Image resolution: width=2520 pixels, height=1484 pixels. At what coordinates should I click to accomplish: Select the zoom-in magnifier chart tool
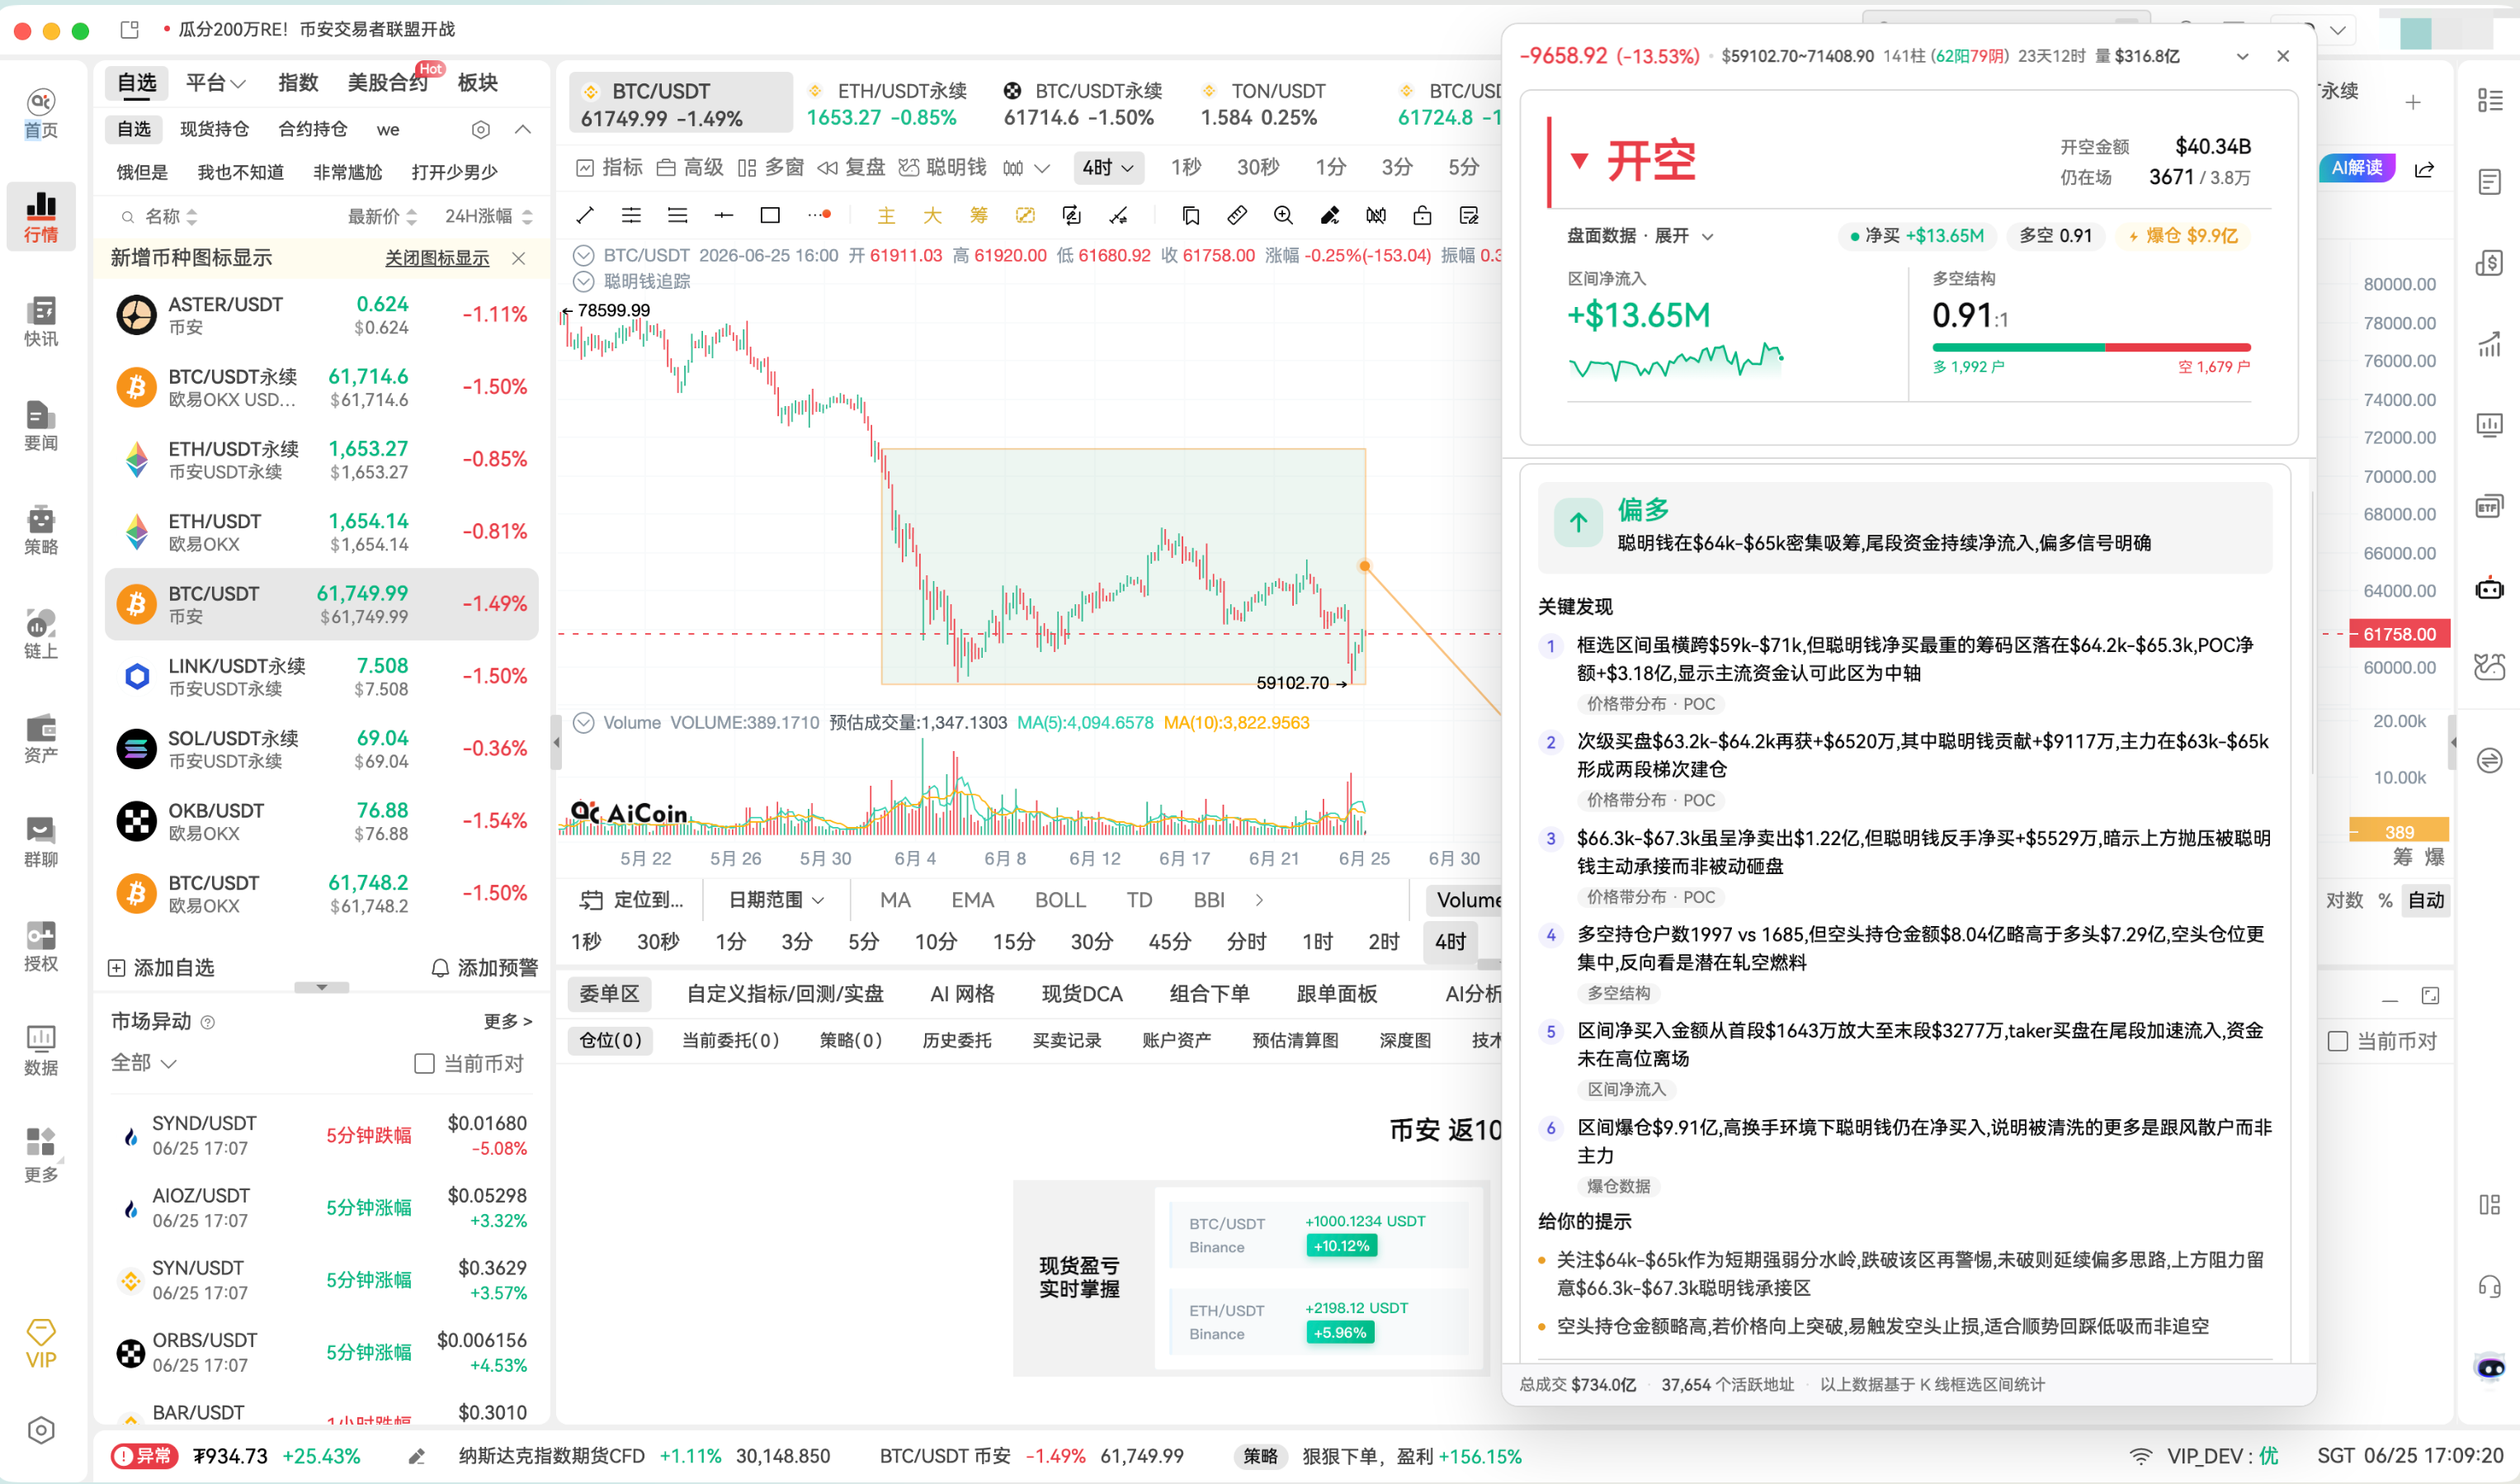(x=1283, y=215)
